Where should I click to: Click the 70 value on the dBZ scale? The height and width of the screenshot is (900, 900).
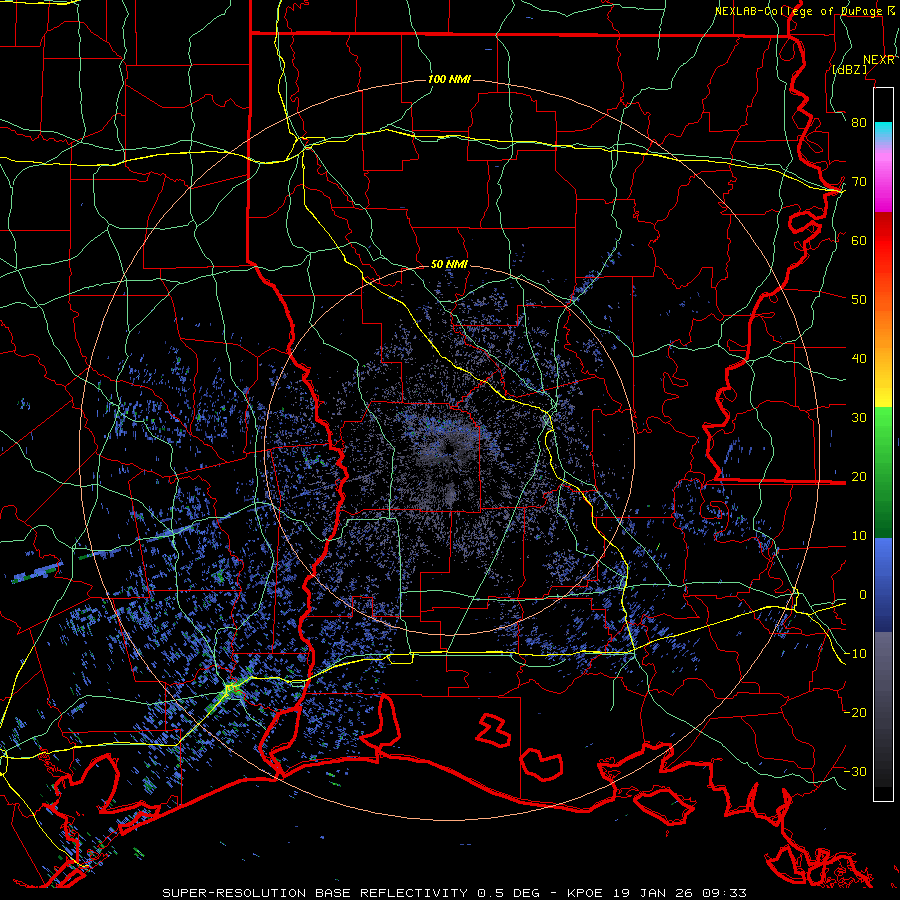tap(859, 182)
